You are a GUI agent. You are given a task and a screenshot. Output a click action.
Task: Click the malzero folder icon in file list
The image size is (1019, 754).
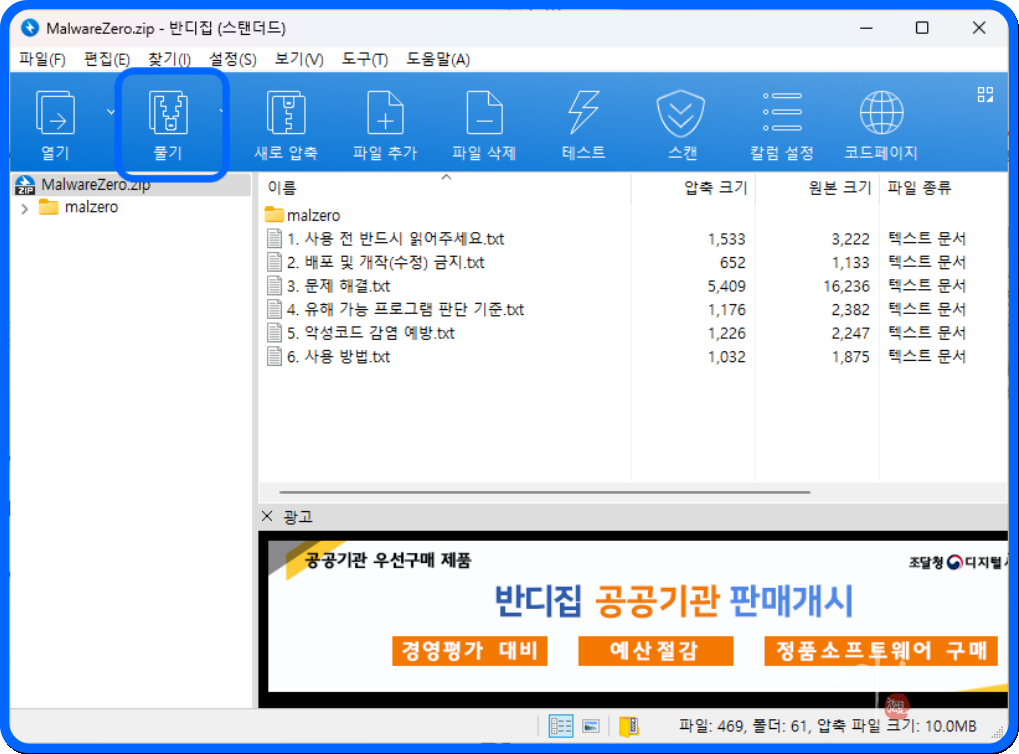coord(274,214)
